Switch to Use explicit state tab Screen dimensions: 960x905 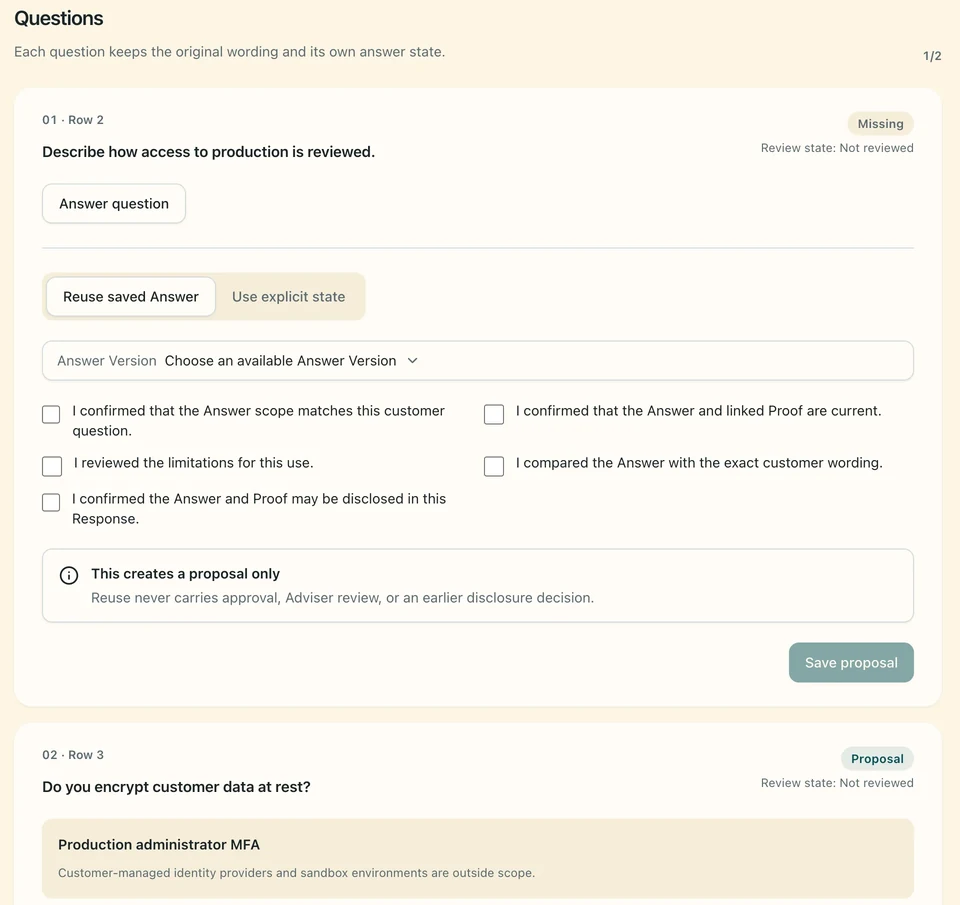click(x=288, y=296)
